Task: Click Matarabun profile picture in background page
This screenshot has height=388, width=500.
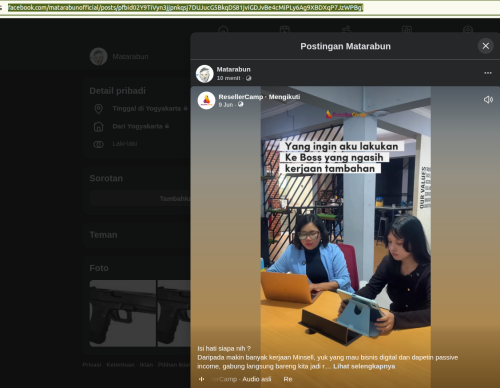Action: click(x=98, y=56)
